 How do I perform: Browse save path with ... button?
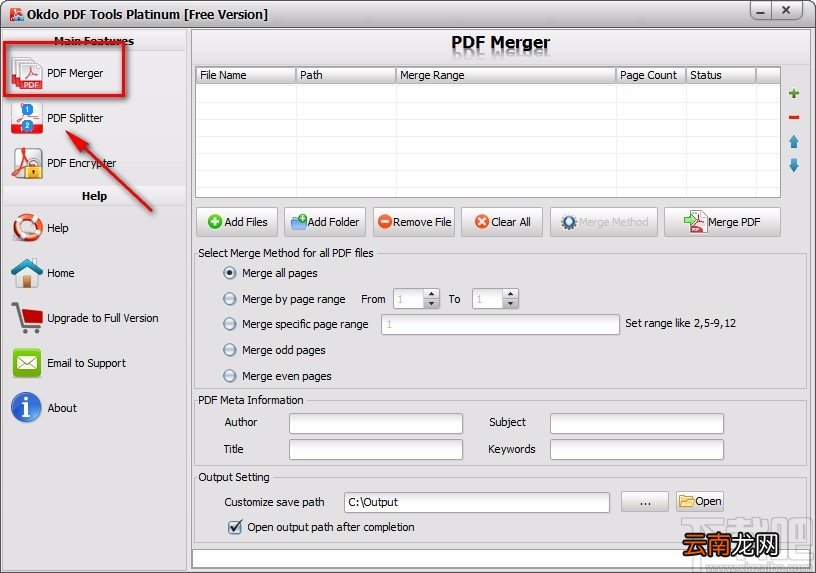[x=645, y=502]
